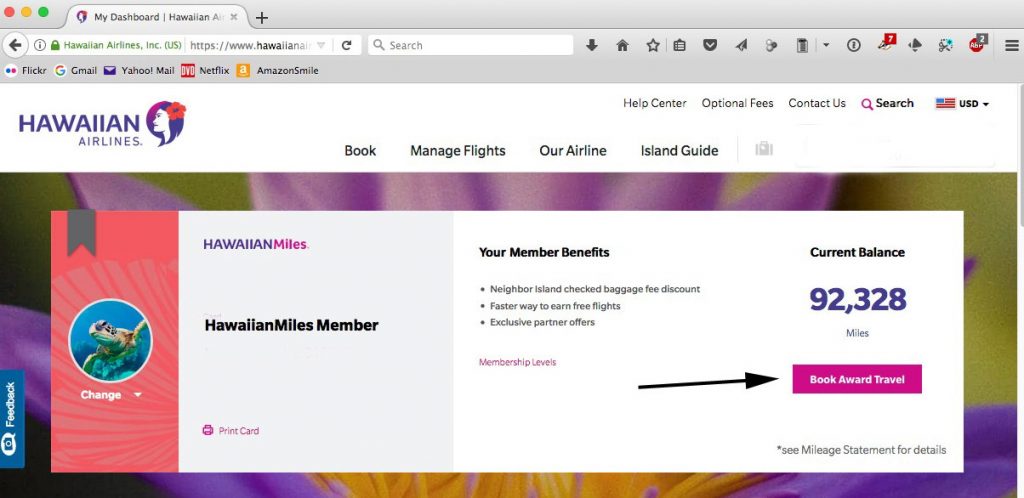Open the Feedback side tab
The image size is (1024, 498).
click(x=12, y=419)
